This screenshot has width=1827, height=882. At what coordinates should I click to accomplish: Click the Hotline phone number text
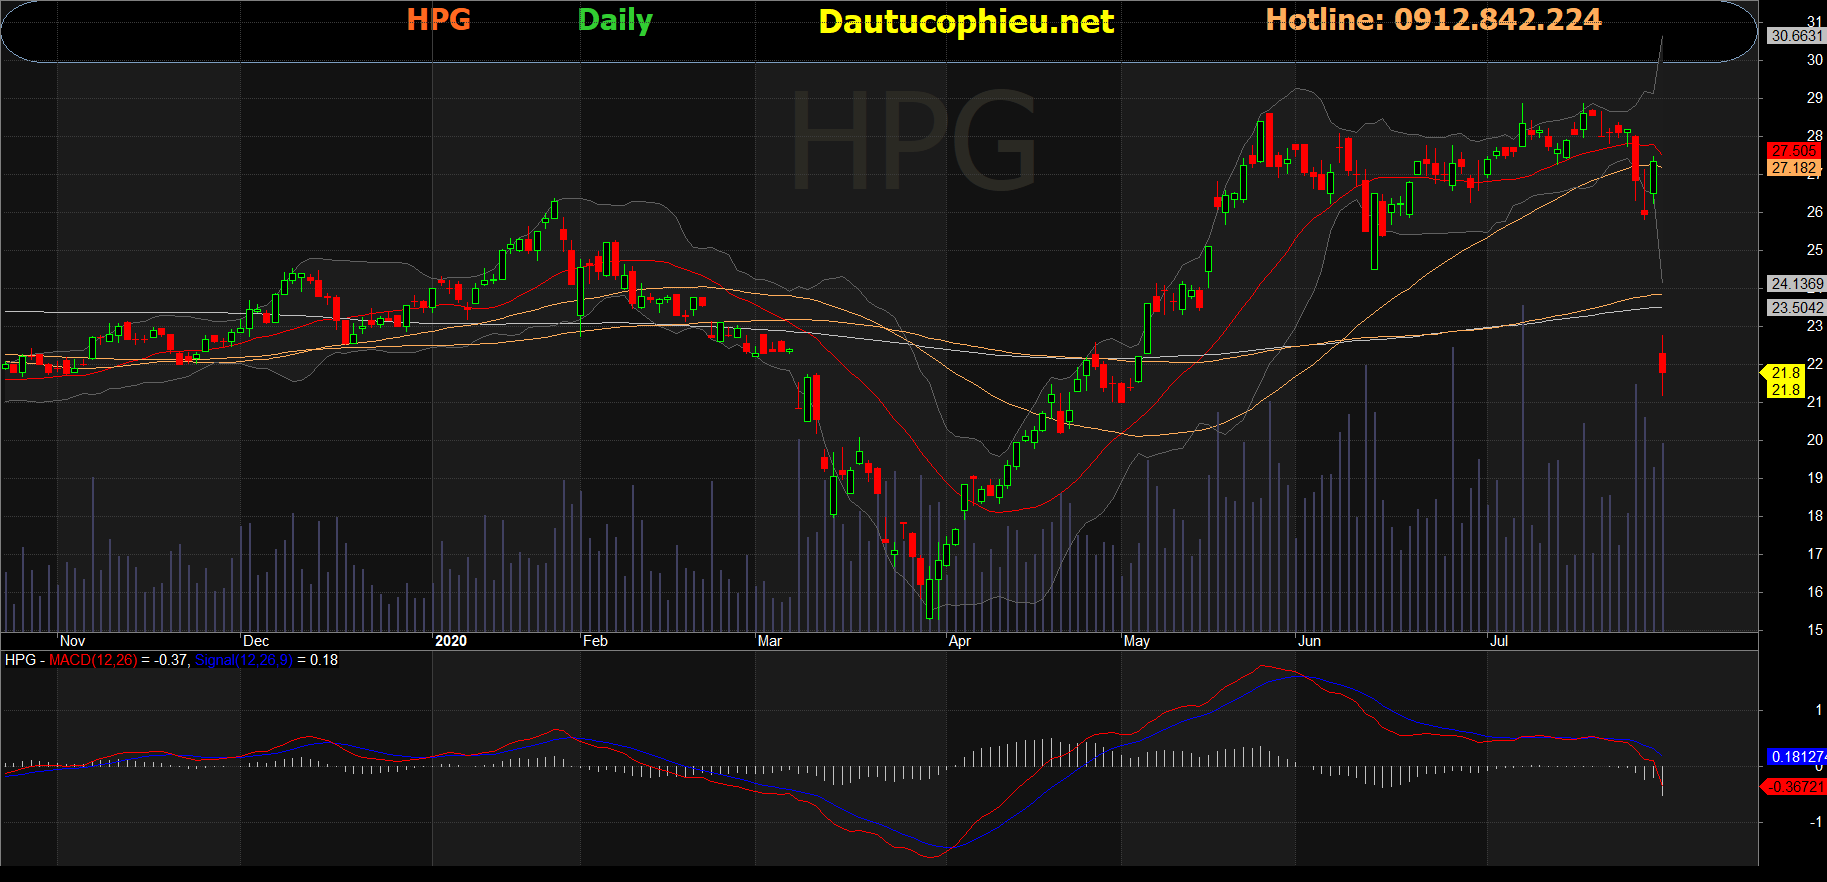click(1433, 20)
